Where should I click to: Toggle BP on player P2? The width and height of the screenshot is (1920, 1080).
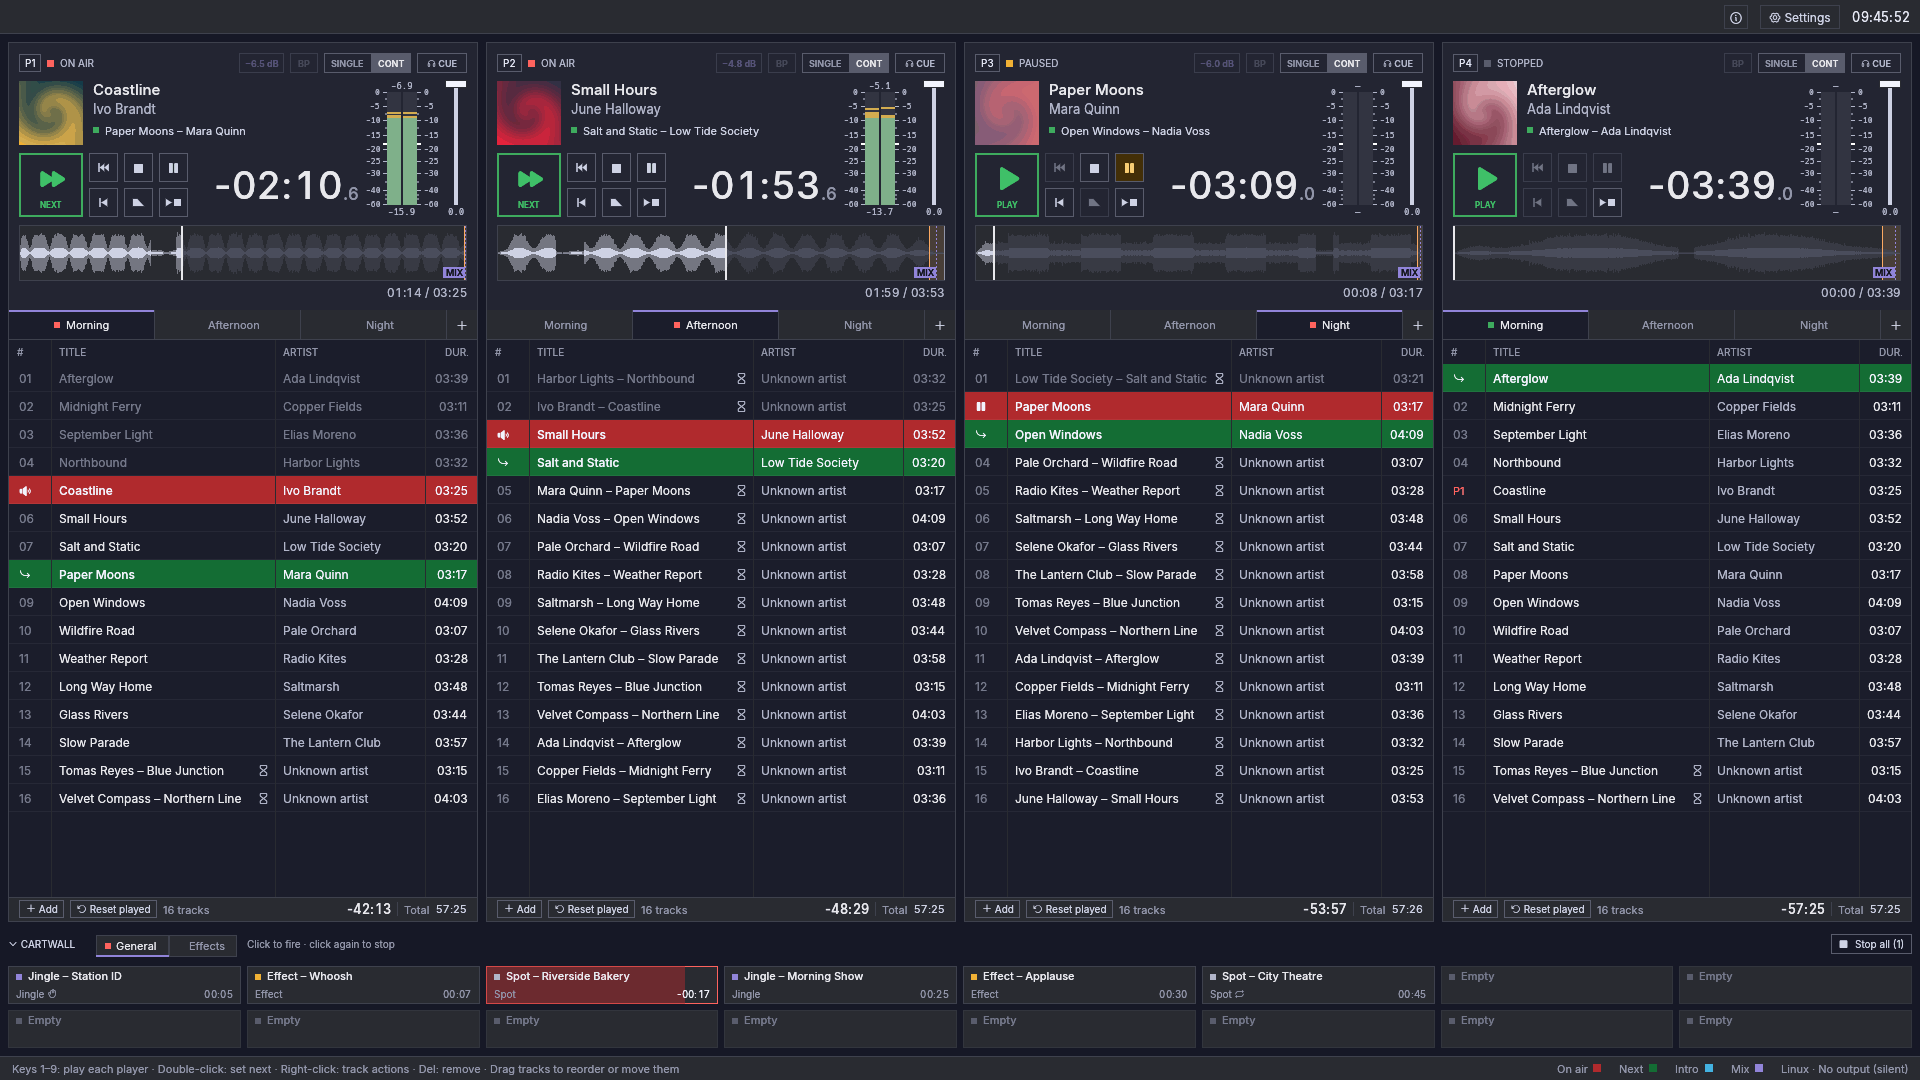pyautogui.click(x=782, y=63)
